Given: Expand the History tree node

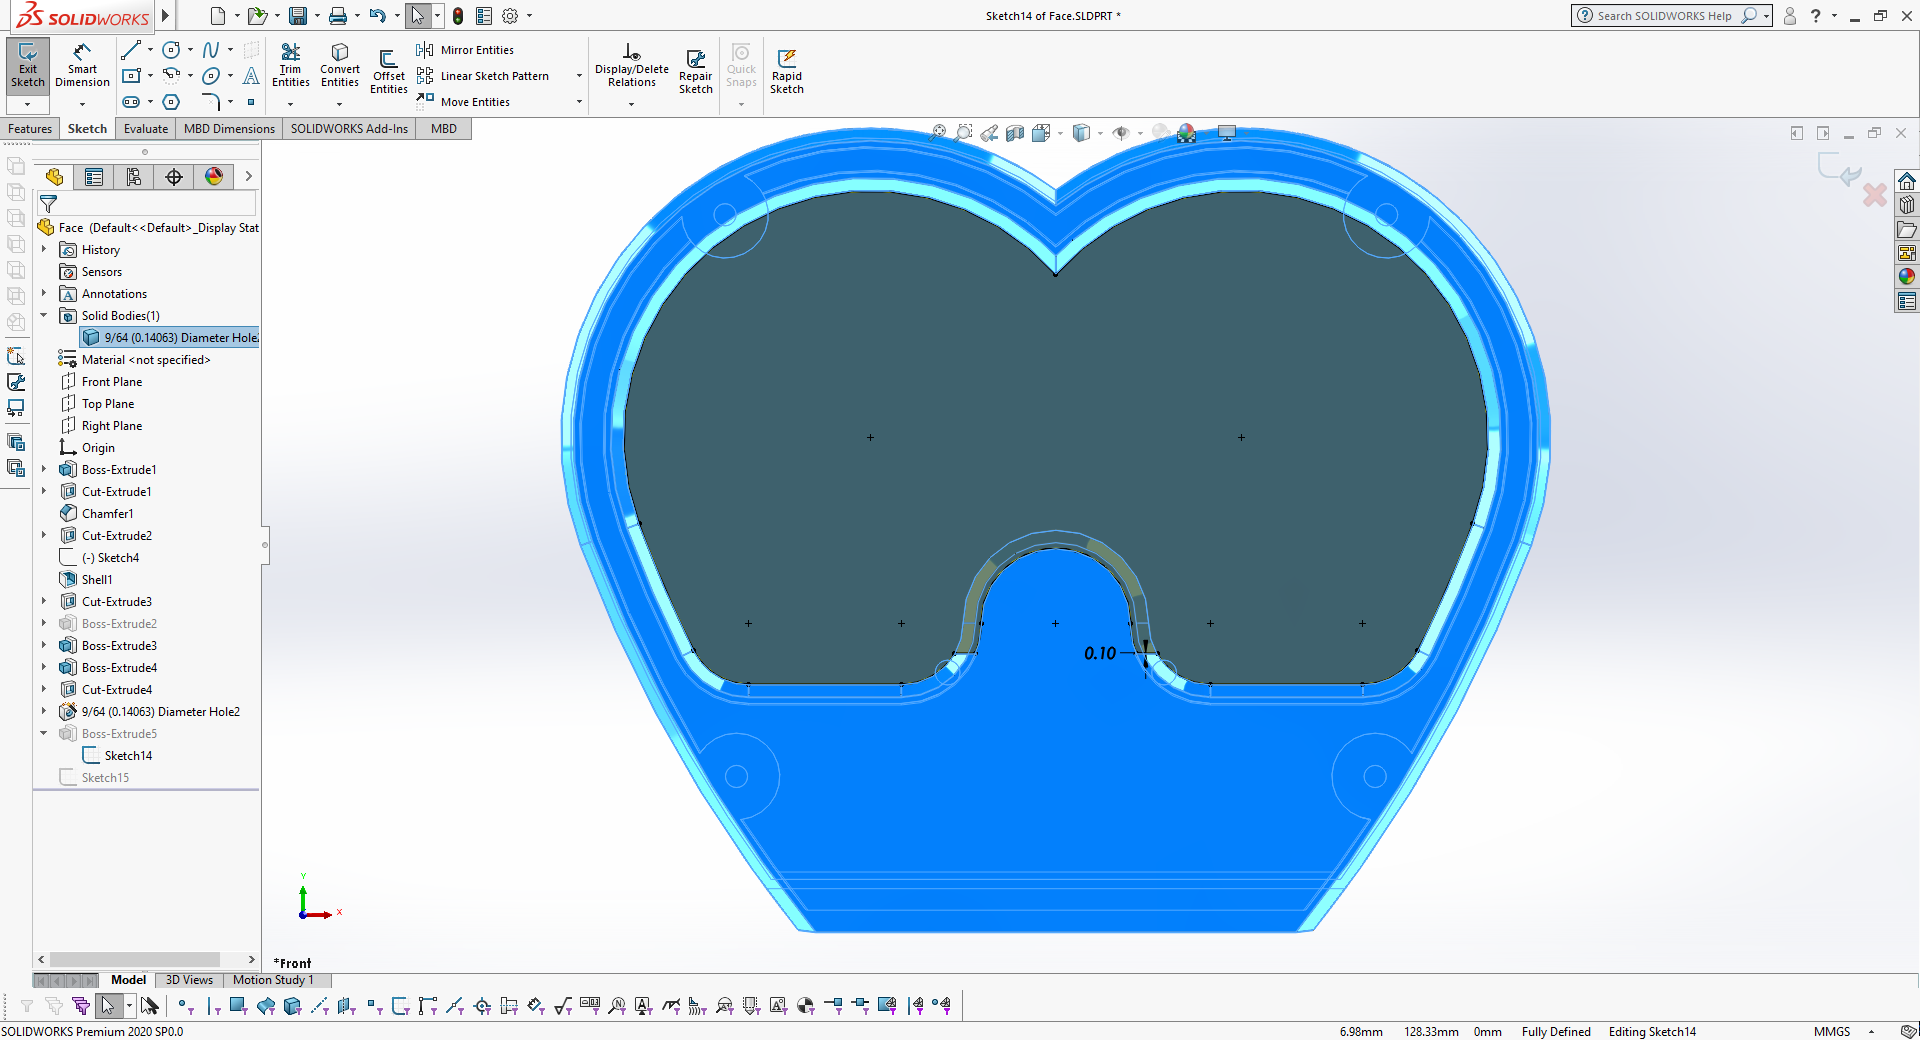Looking at the screenshot, I should pos(44,249).
